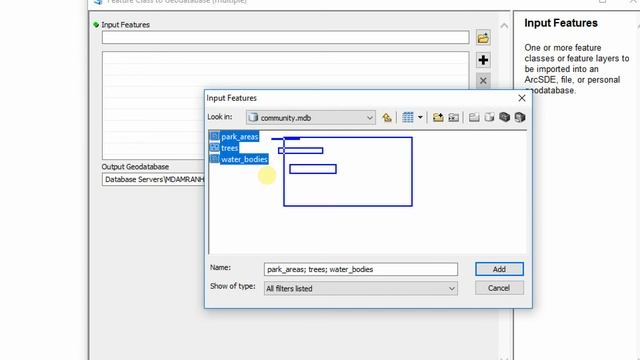This screenshot has width=640, height=360.
Task: Click the last toolbox icon in dialog toolbar
Action: click(520, 118)
